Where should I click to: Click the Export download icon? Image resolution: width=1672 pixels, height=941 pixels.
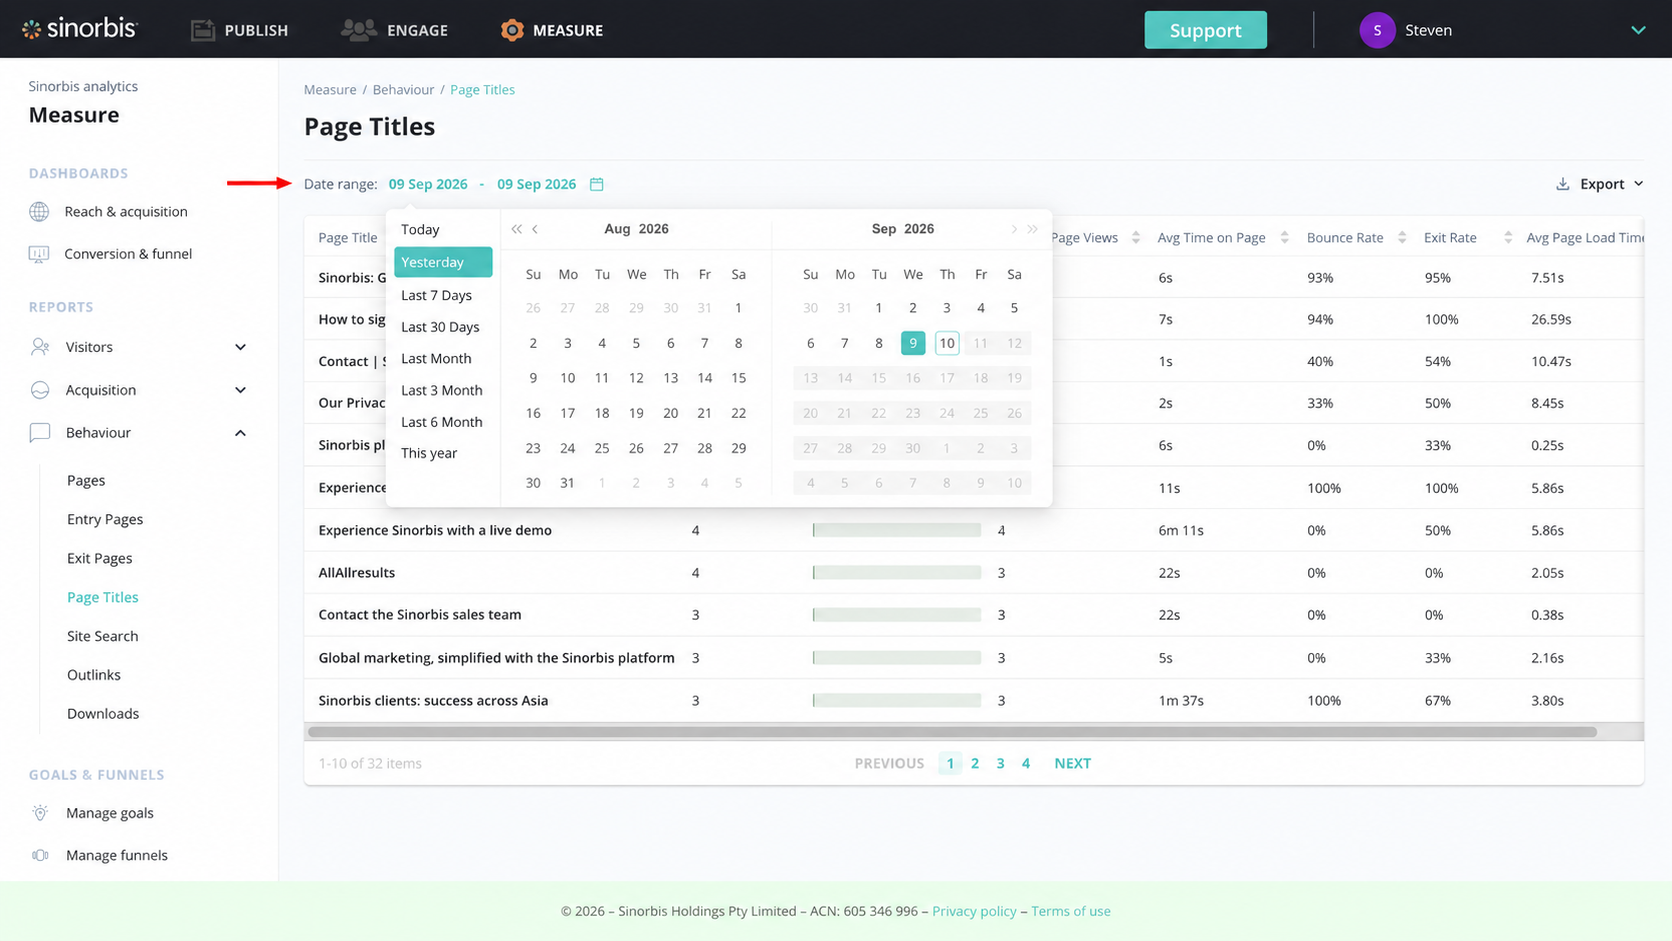click(1562, 184)
